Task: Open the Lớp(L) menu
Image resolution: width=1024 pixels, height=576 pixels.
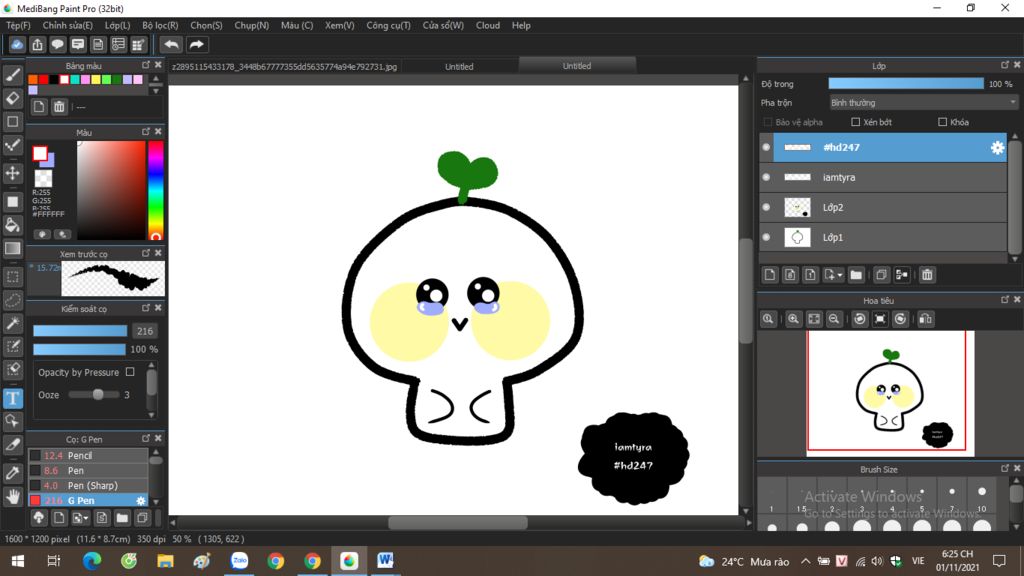Action: pyautogui.click(x=118, y=25)
